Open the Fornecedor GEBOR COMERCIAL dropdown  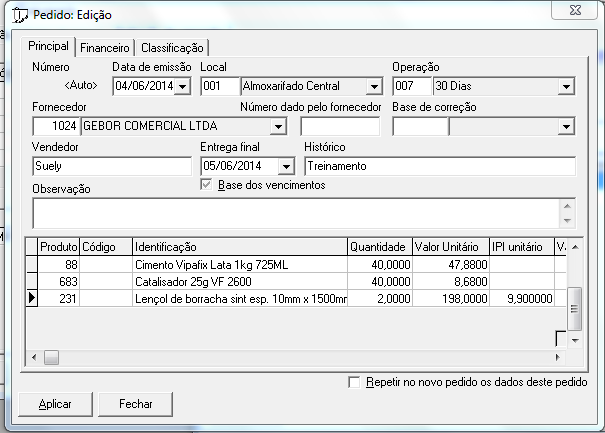tap(277, 127)
